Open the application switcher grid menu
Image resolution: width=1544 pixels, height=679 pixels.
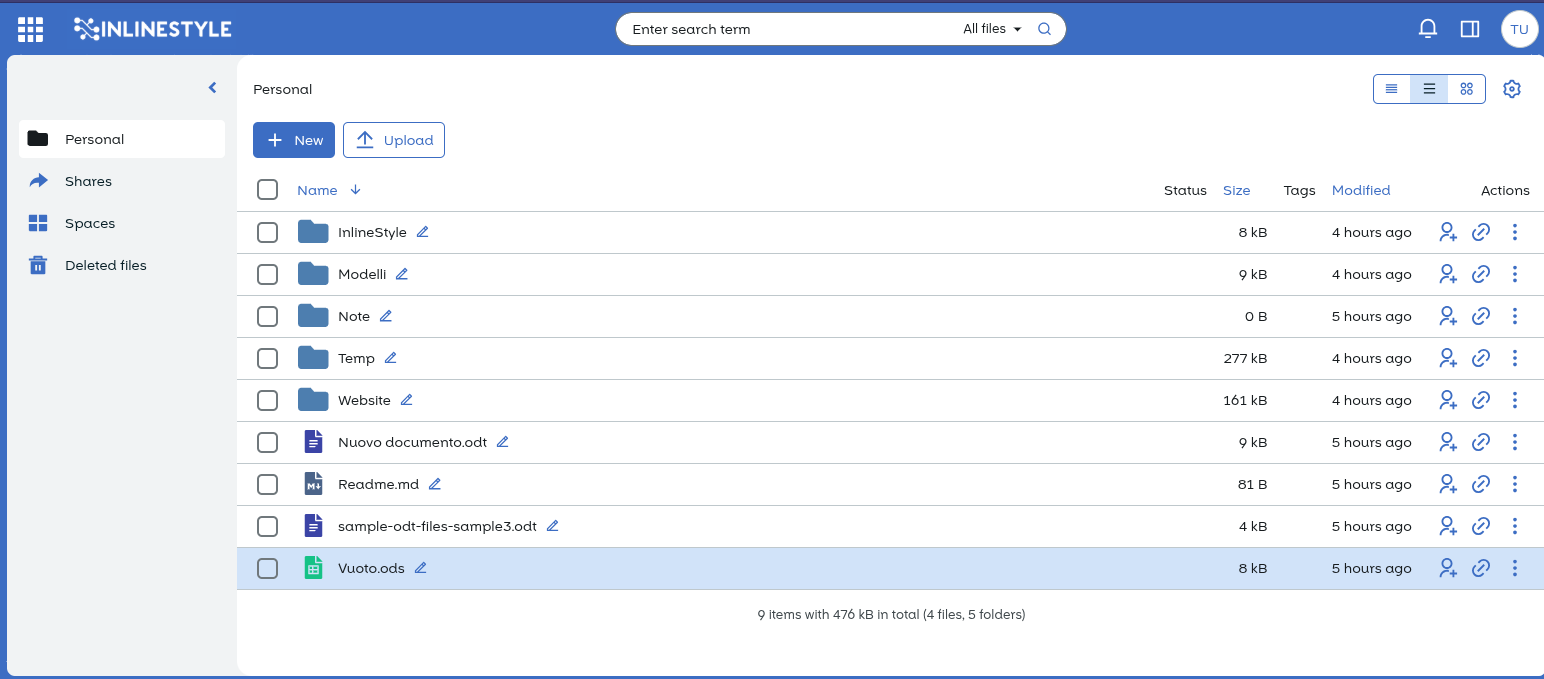tap(31, 29)
